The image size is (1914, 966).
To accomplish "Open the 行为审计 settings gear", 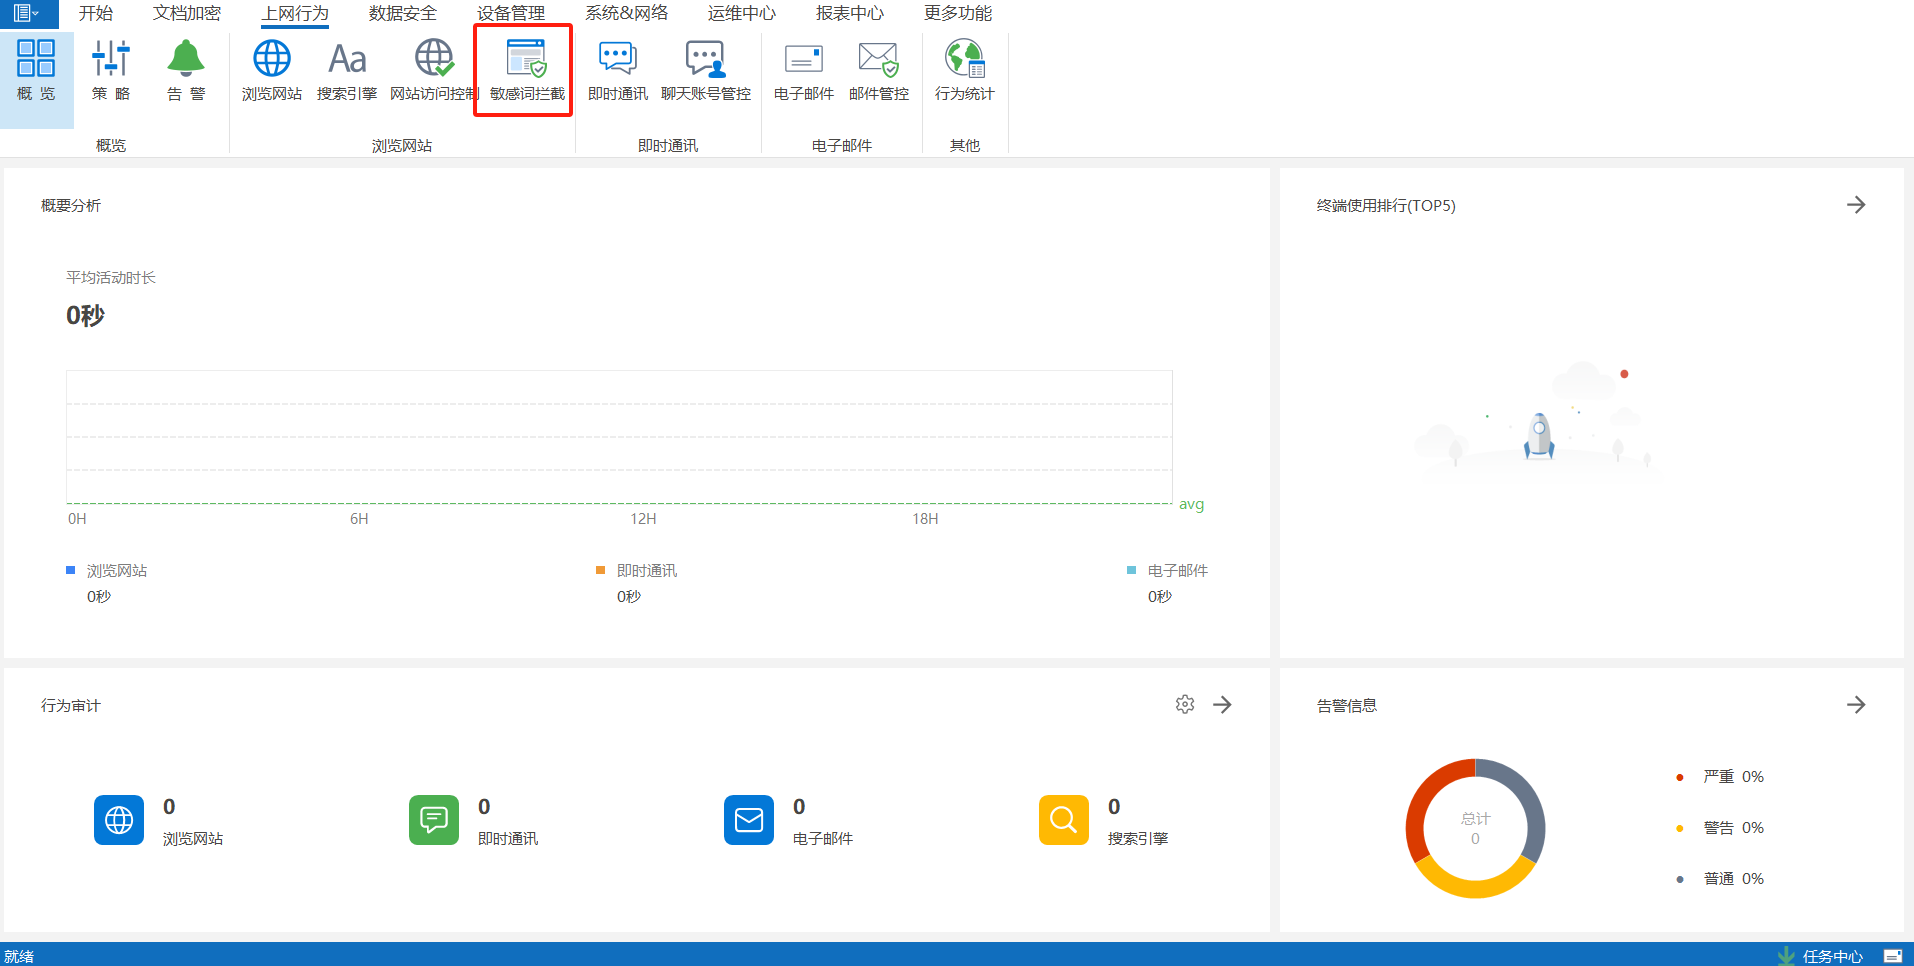I will click(1185, 705).
